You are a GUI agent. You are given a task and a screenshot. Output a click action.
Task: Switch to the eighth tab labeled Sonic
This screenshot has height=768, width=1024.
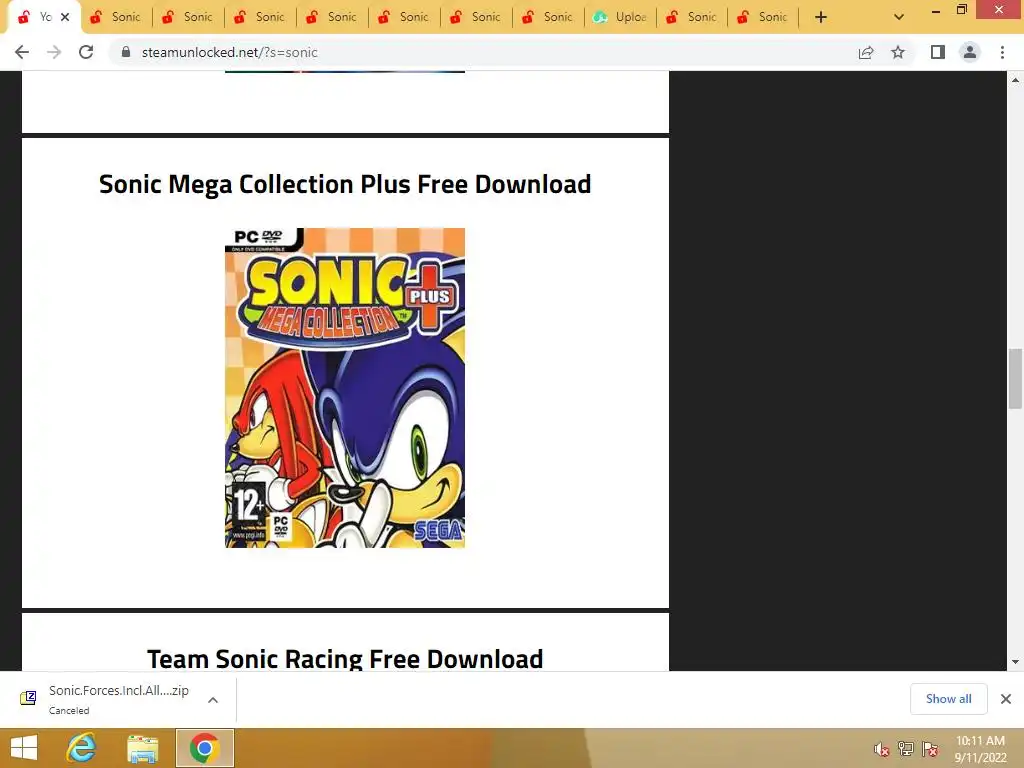(547, 17)
